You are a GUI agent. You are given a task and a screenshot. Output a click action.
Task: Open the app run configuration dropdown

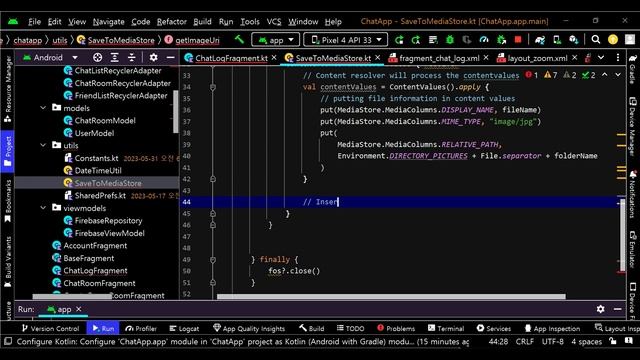tap(276, 40)
